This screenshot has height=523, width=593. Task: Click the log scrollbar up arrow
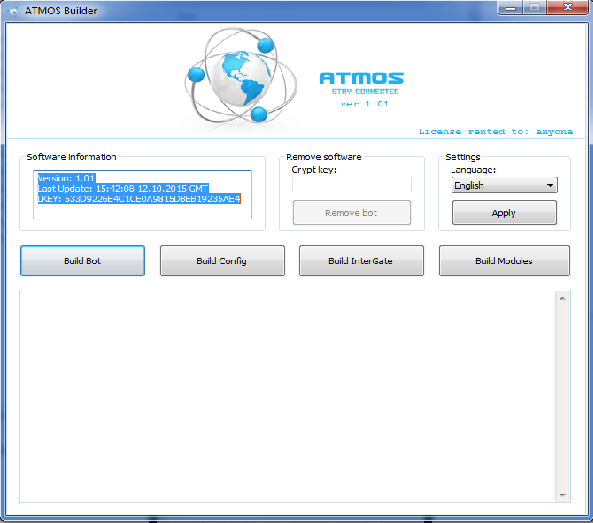click(562, 298)
